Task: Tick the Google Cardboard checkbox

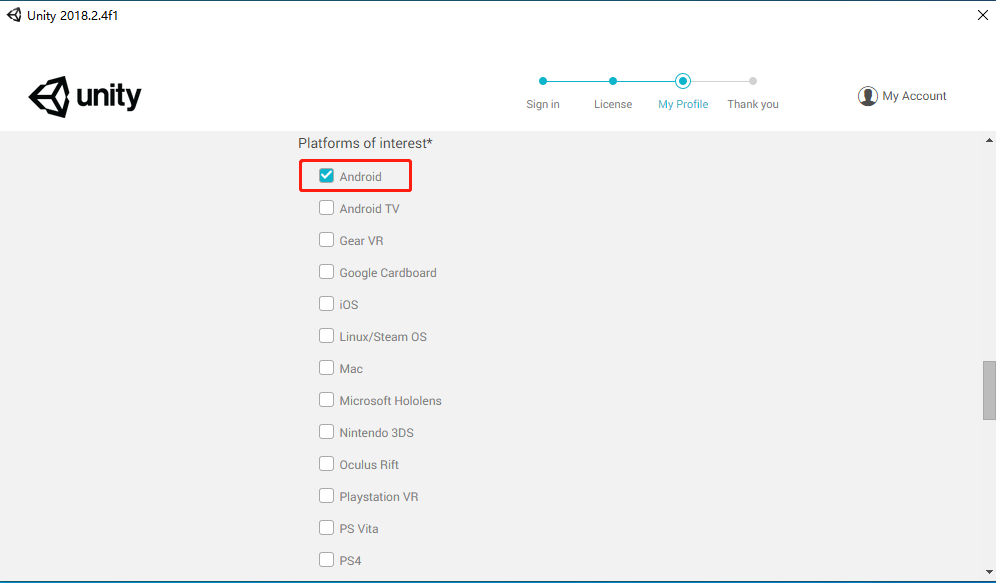Action: [326, 272]
